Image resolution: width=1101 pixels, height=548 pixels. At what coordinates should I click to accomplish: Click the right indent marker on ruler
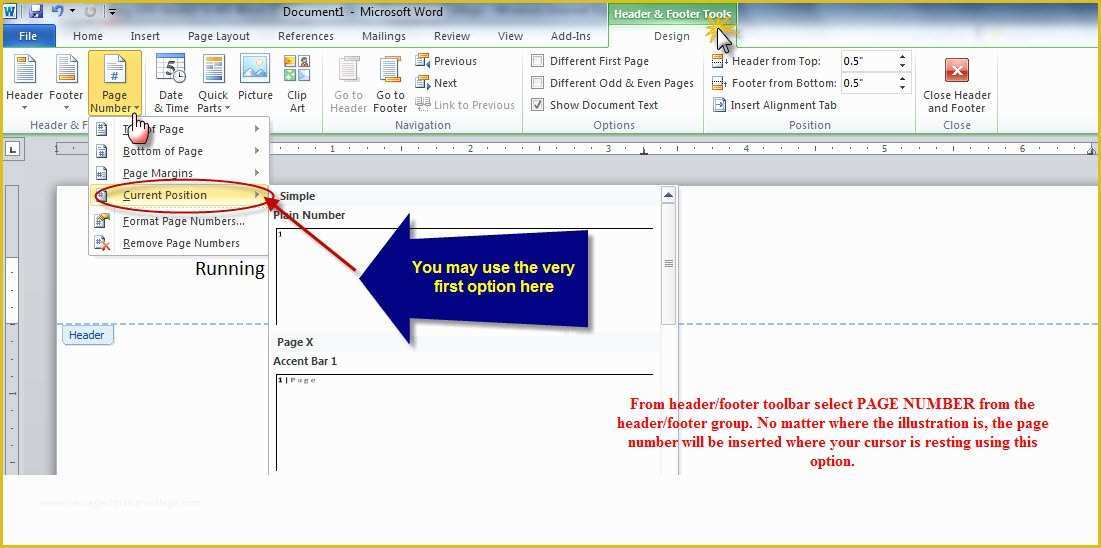coord(1091,151)
